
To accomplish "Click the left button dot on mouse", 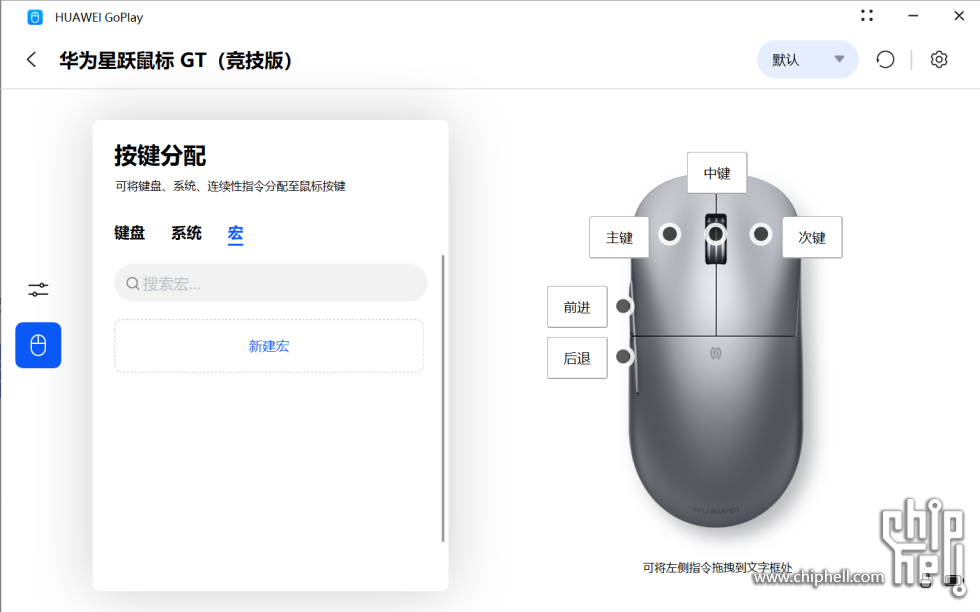I will pos(670,234).
